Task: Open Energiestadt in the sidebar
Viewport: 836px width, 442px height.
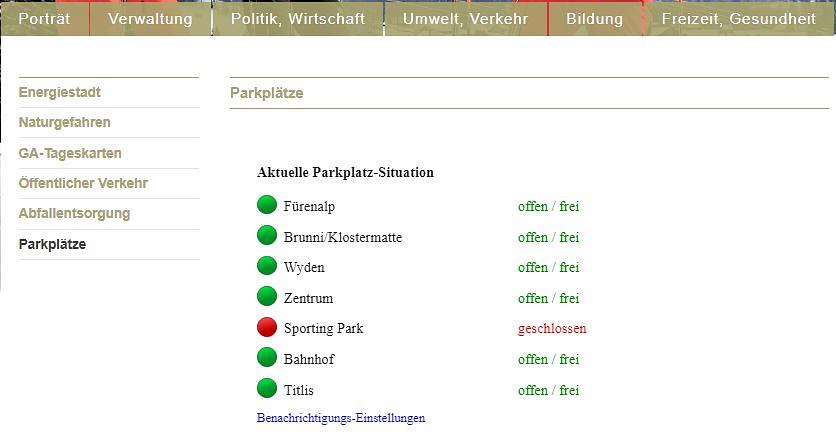Action: point(59,92)
